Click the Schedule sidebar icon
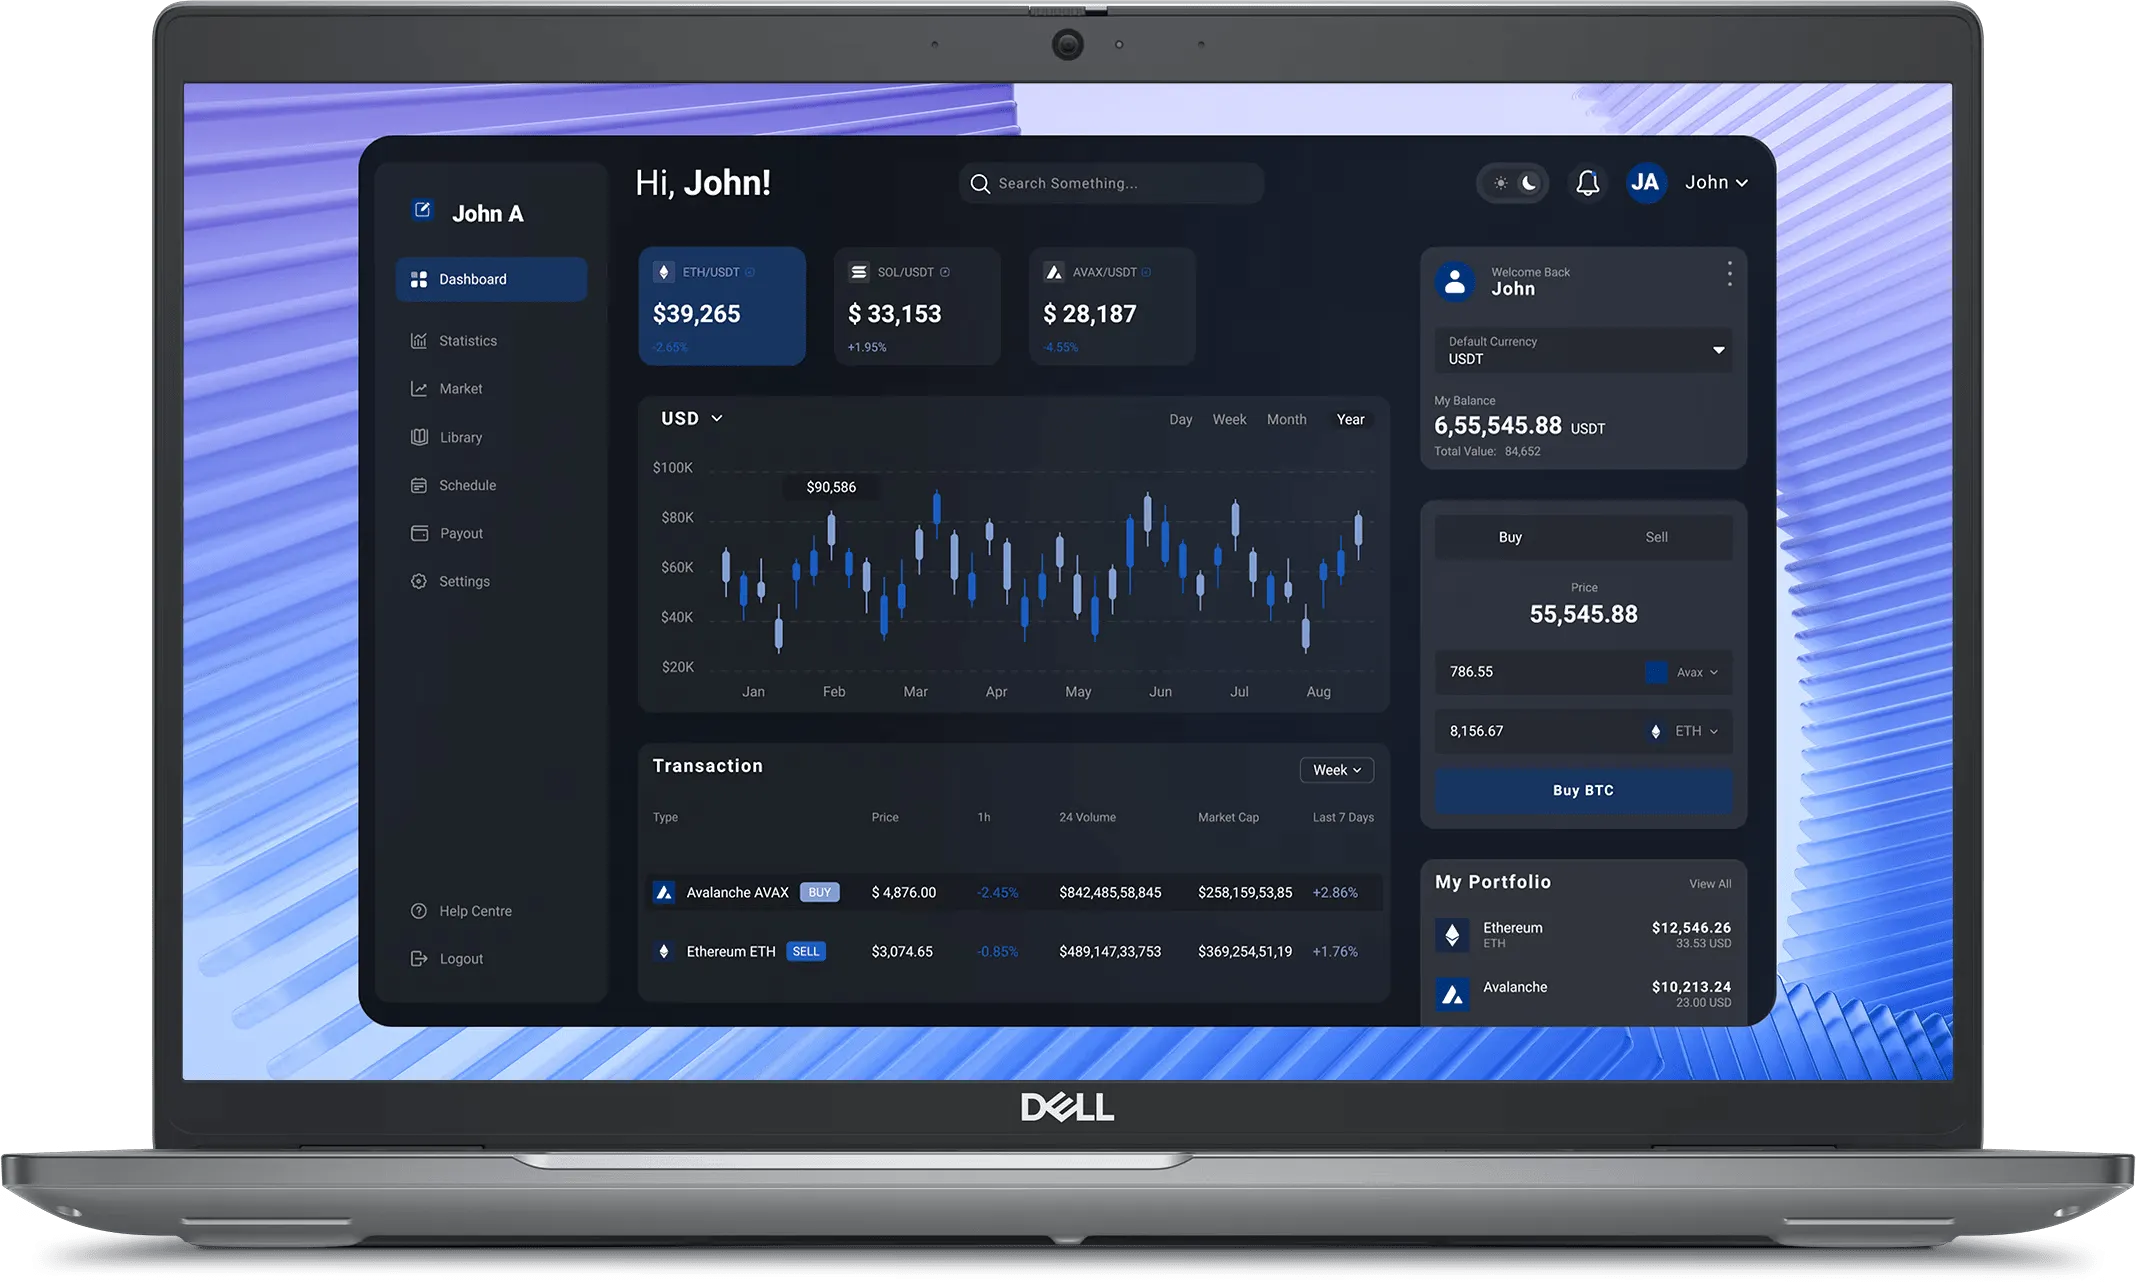The width and height of the screenshot is (2136, 1282). pyautogui.click(x=420, y=485)
